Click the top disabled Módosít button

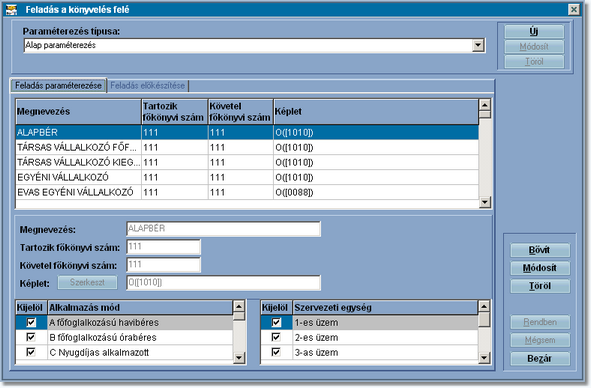tap(534, 47)
